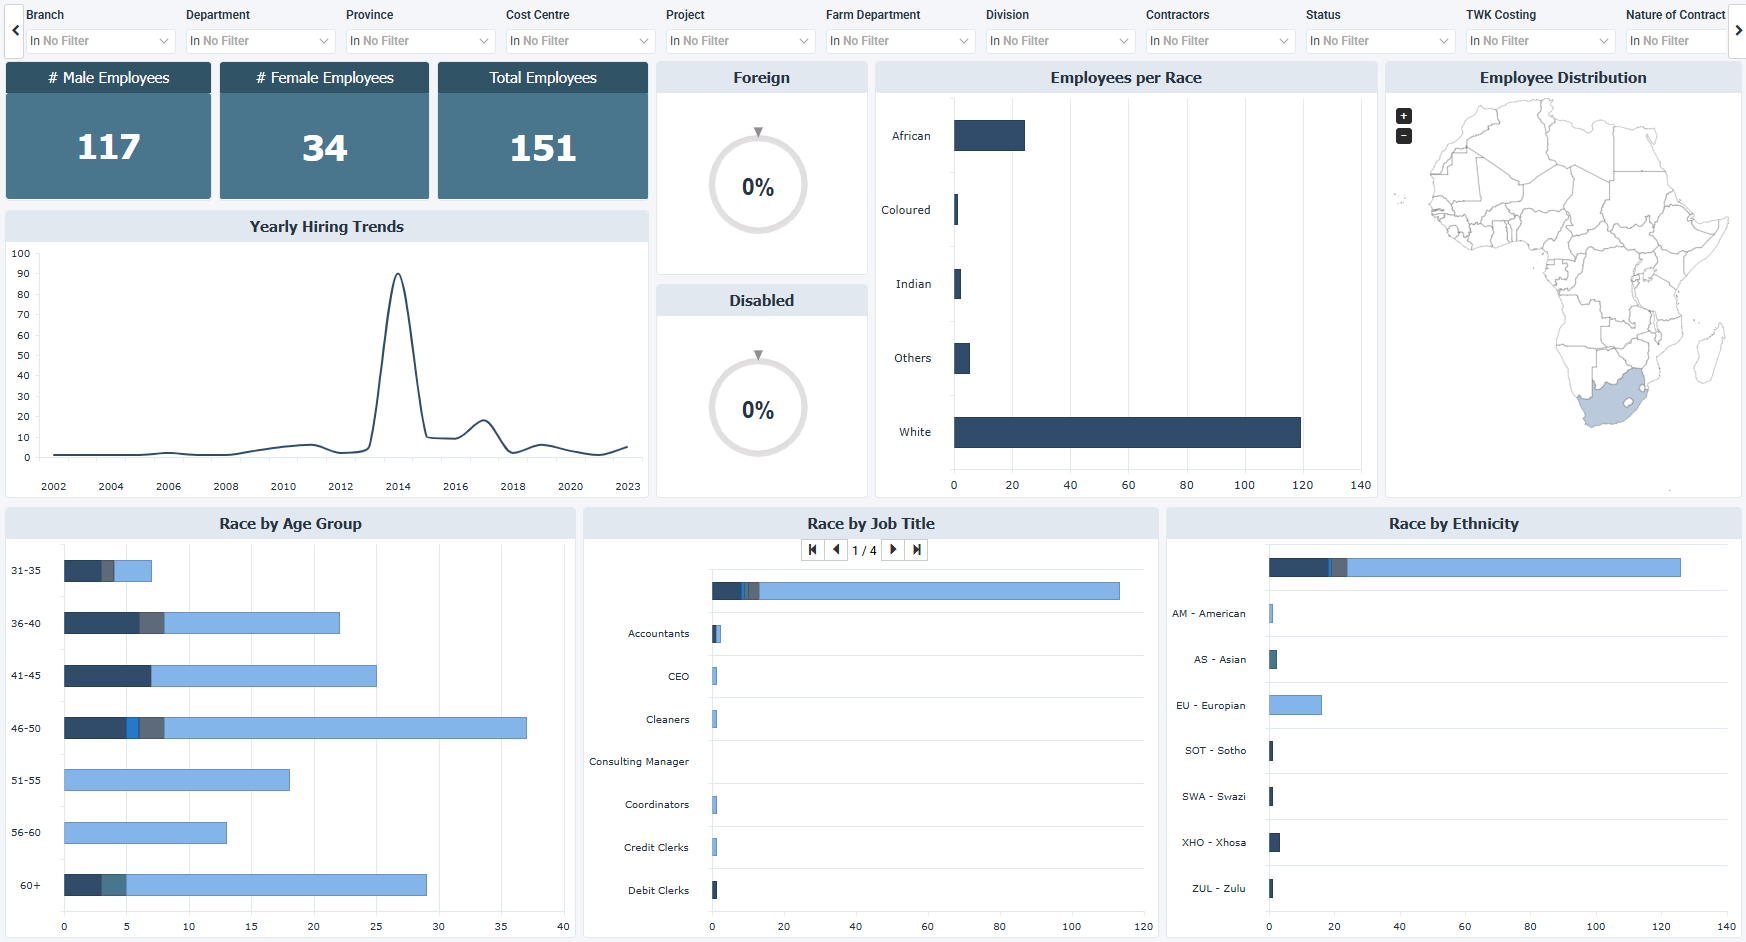Click the Accountants label in Race by Job Title

click(658, 634)
